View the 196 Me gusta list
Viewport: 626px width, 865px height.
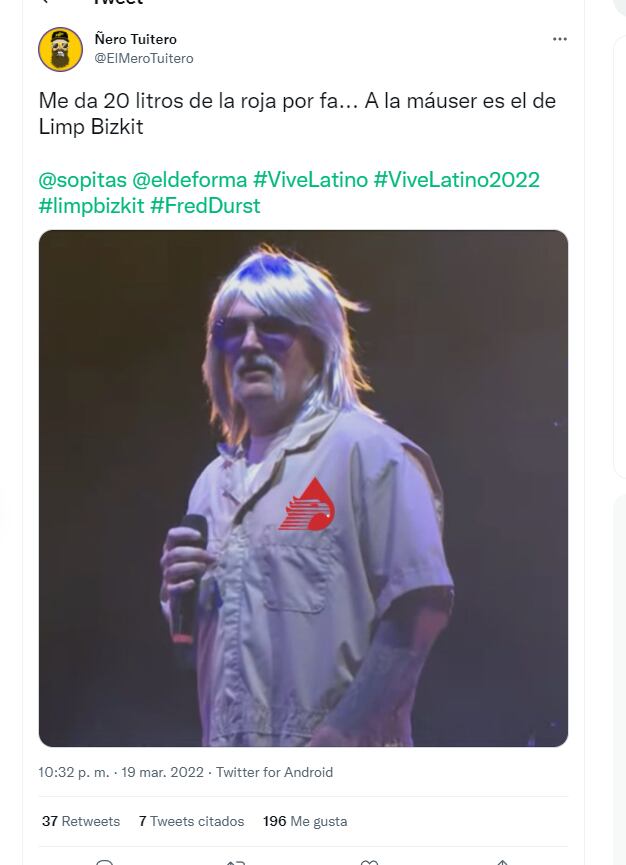click(305, 821)
